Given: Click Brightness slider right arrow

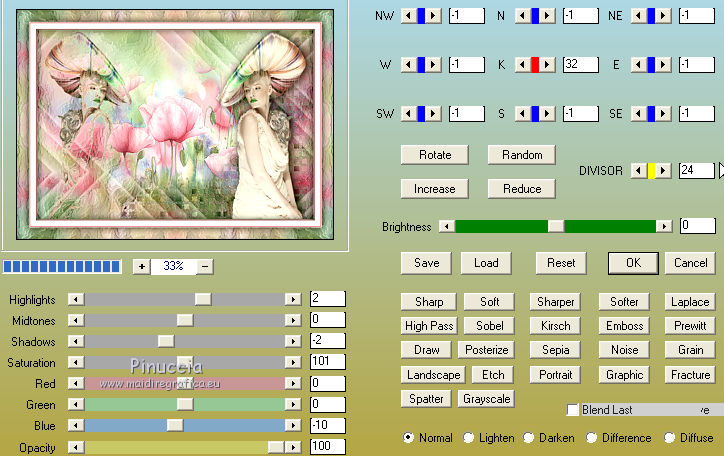Looking at the screenshot, I should (x=664, y=226).
